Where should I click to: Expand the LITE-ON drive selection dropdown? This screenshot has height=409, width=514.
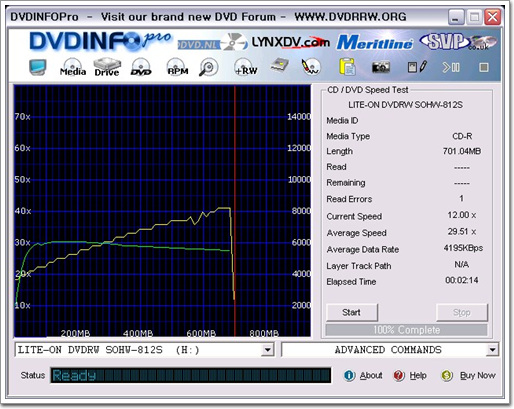[267, 350]
